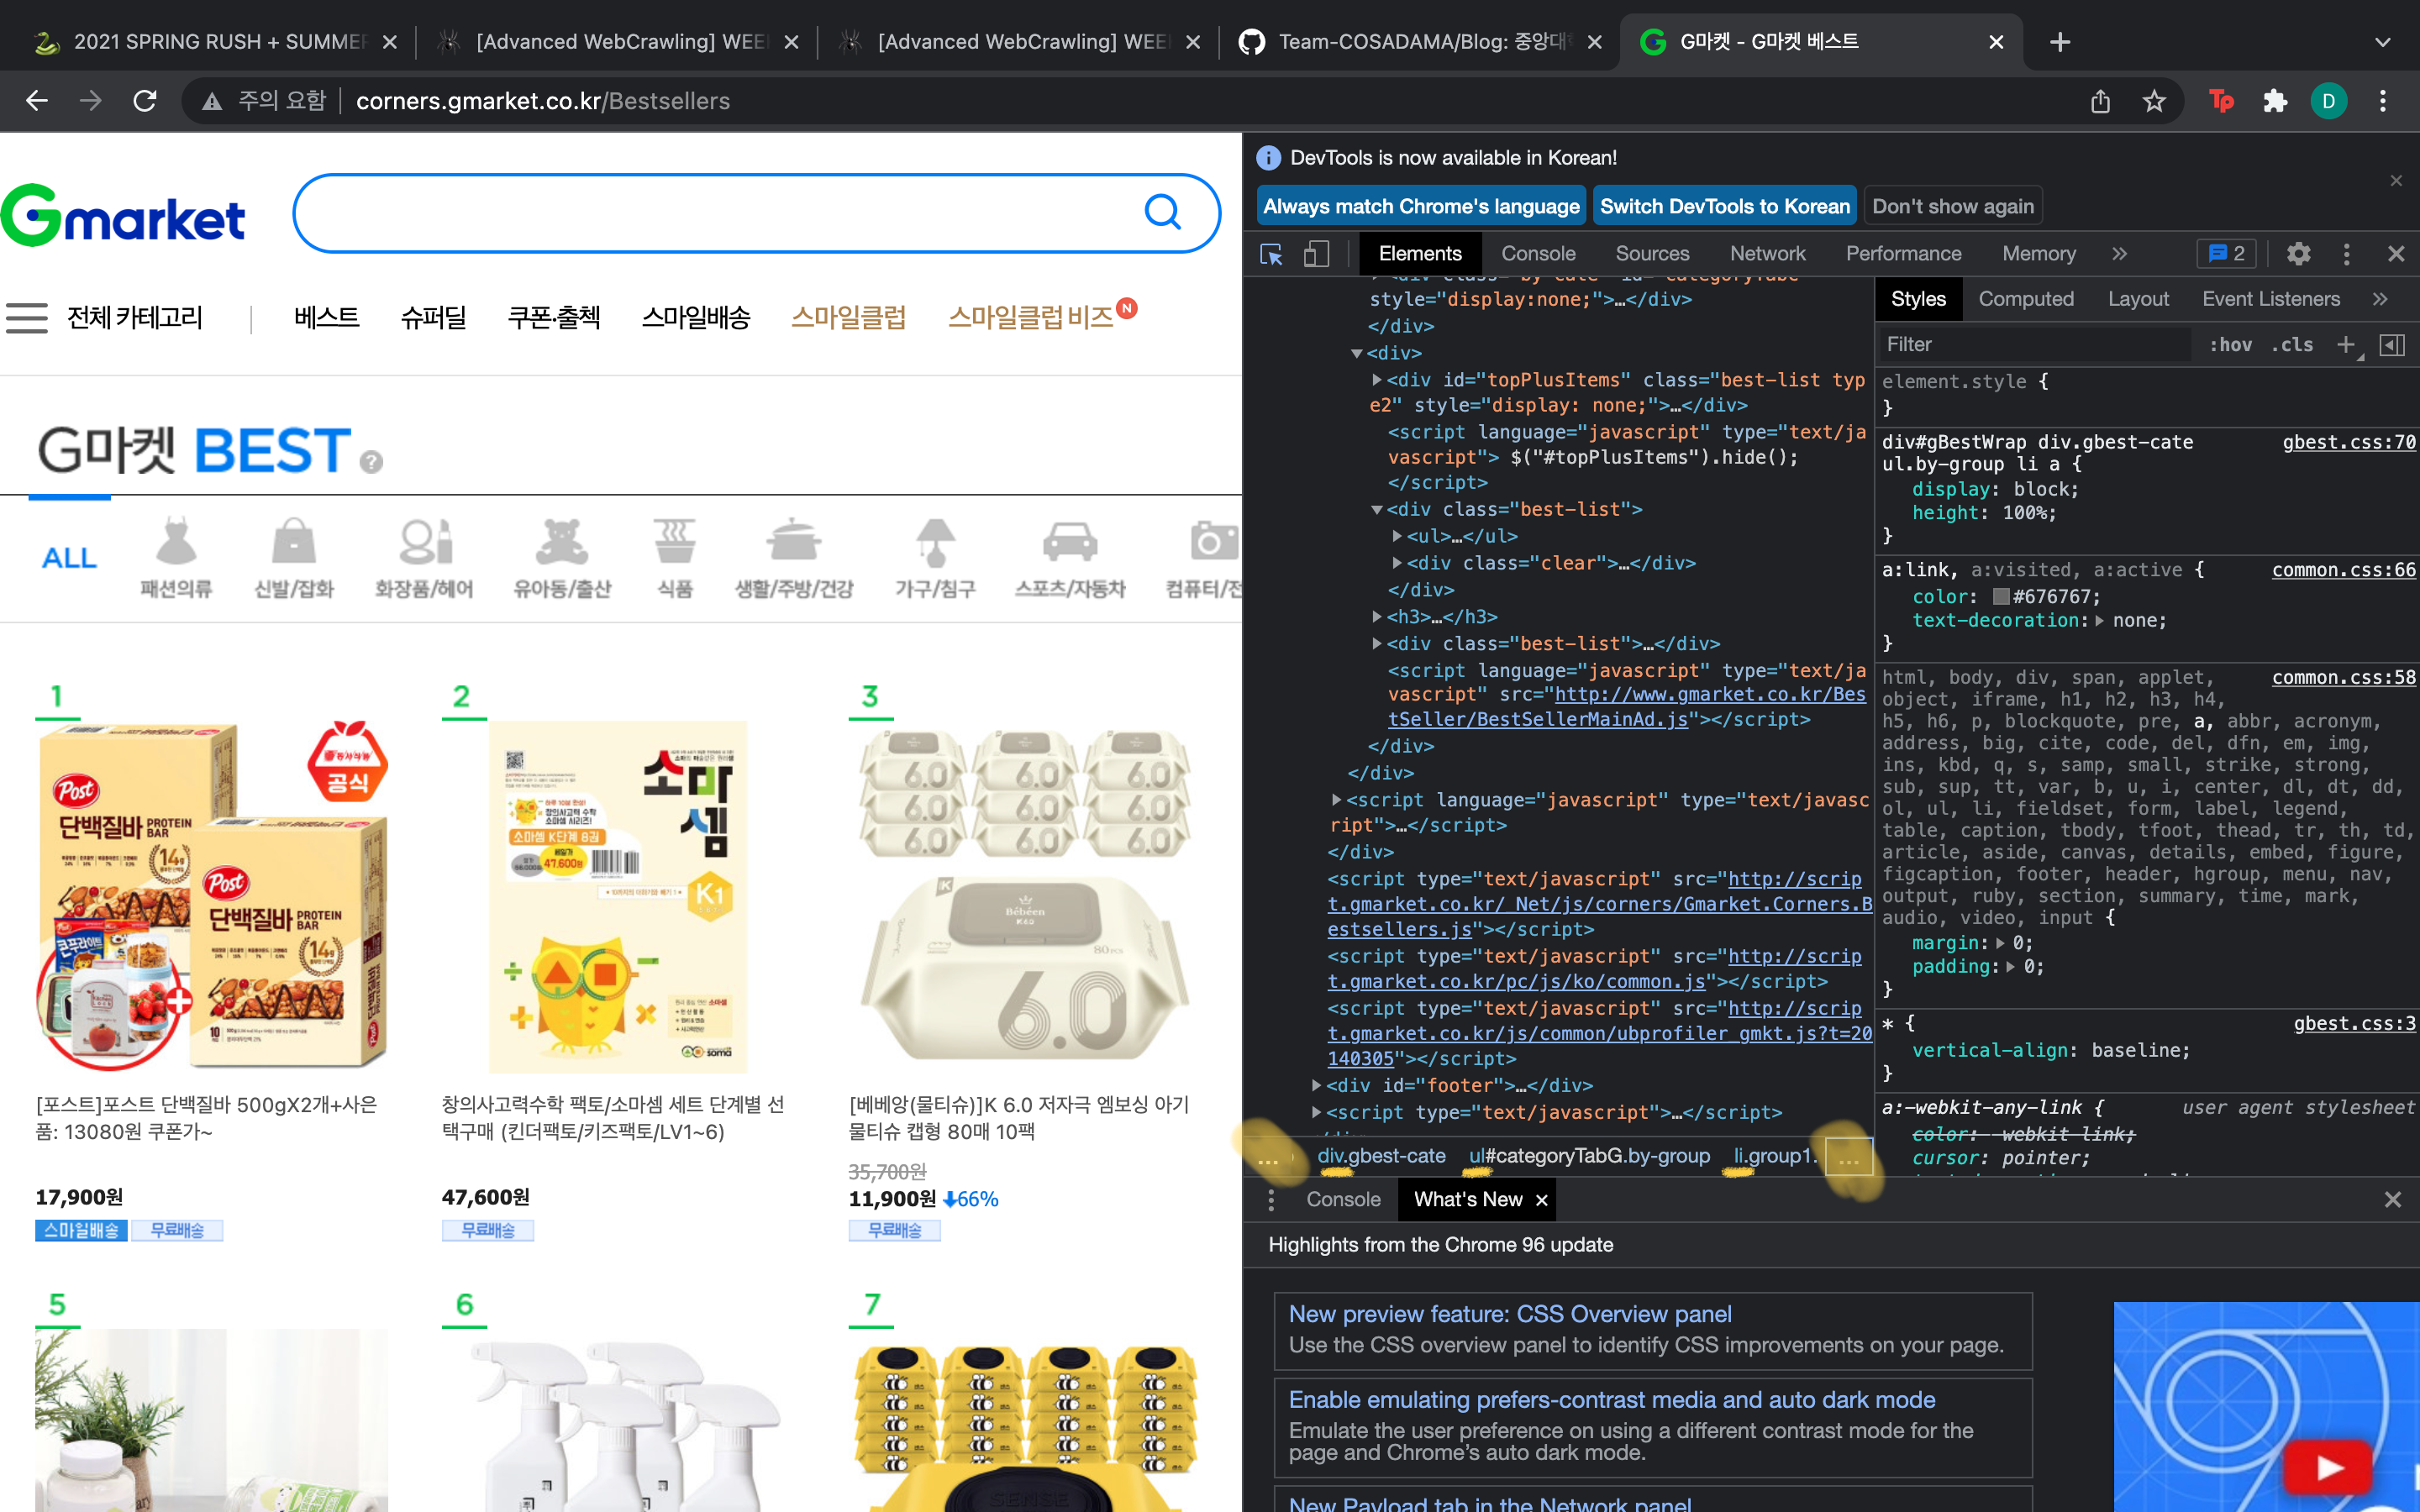Viewport: 2420px width, 1512px height.
Task: Open DevTools settings gear
Action: [2299, 254]
